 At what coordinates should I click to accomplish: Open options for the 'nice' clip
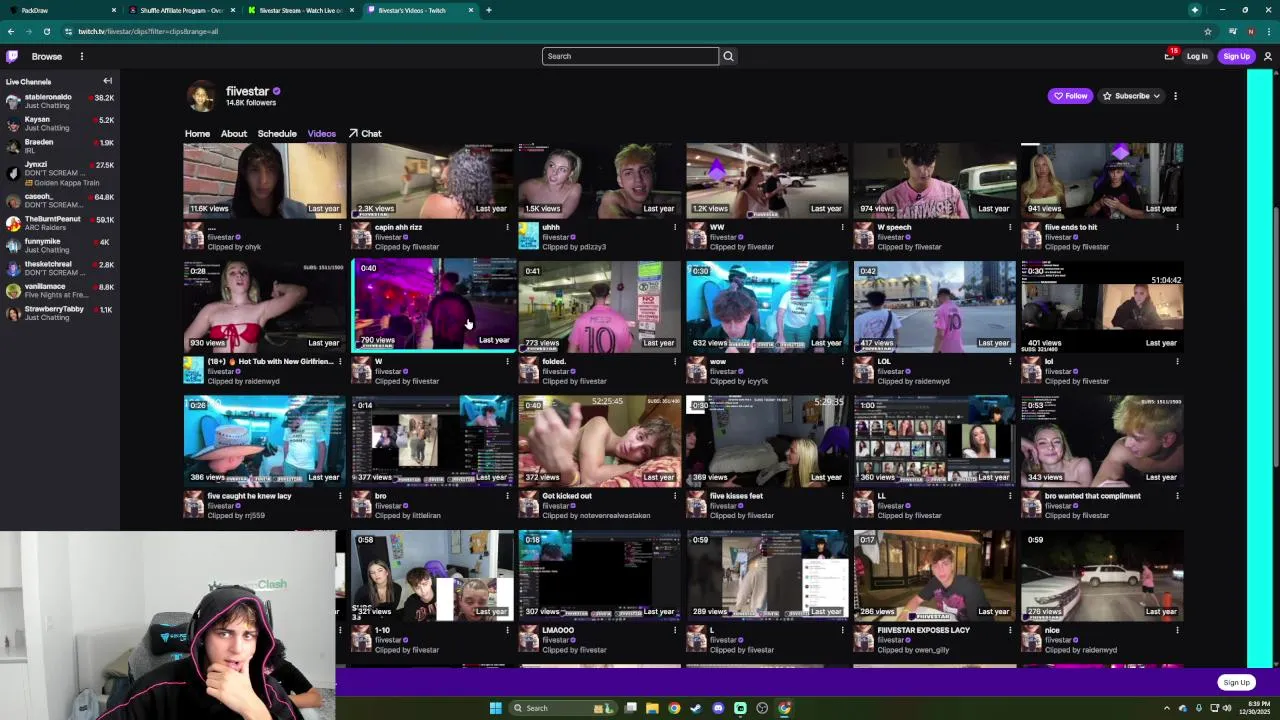1177,630
